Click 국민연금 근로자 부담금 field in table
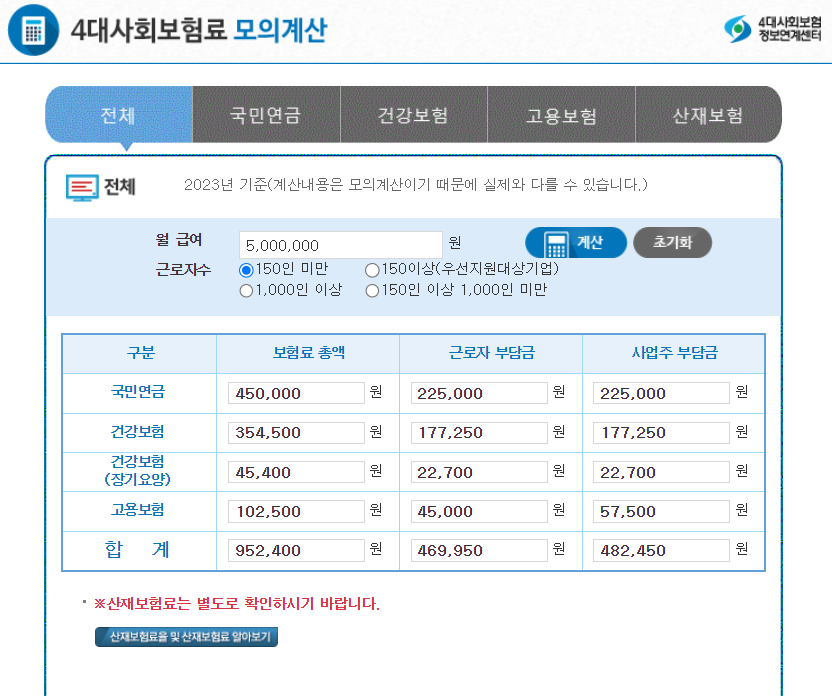832x696 pixels. point(479,393)
